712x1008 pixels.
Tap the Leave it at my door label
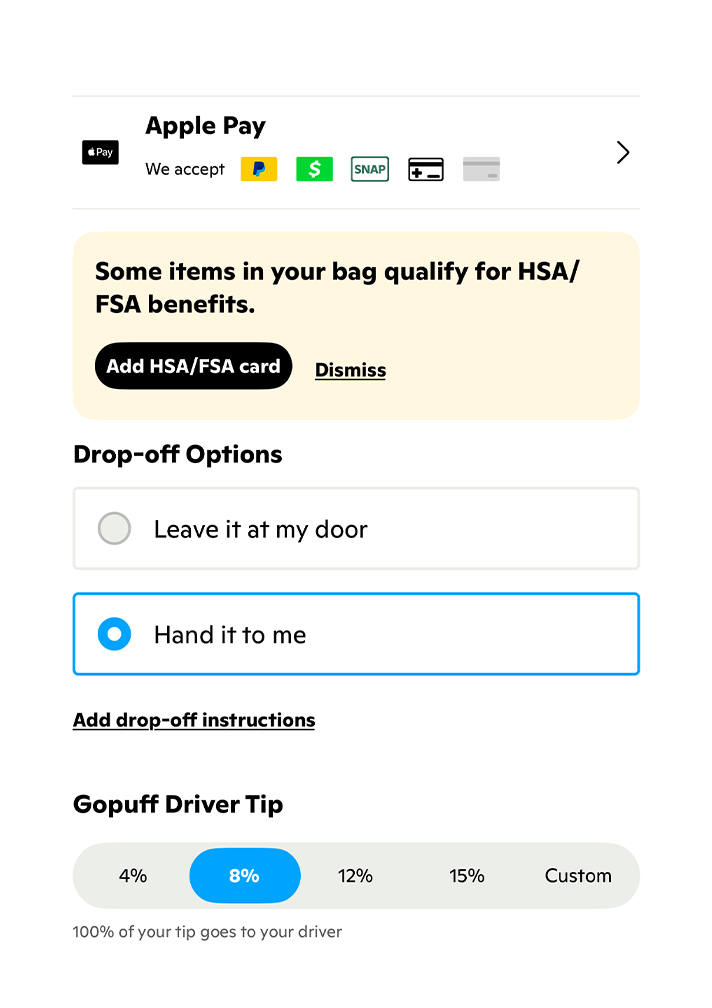coord(261,530)
